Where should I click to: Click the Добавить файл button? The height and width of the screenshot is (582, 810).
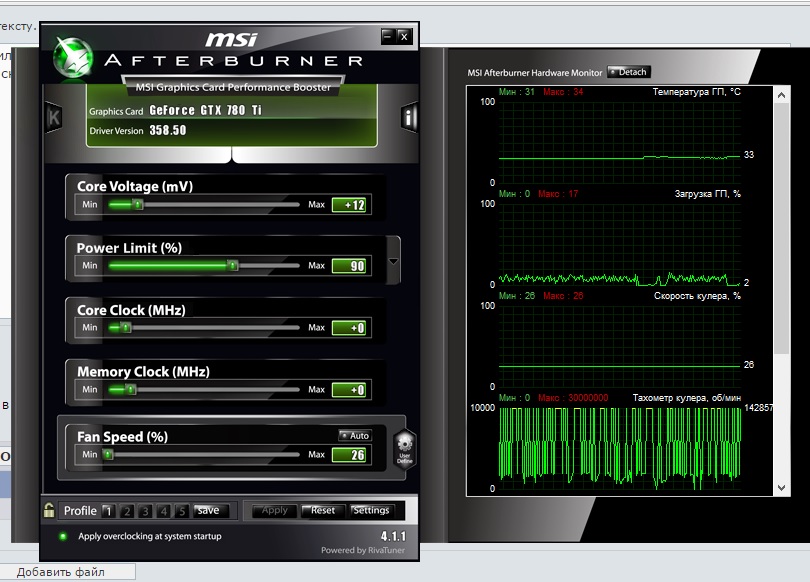(x=67, y=572)
